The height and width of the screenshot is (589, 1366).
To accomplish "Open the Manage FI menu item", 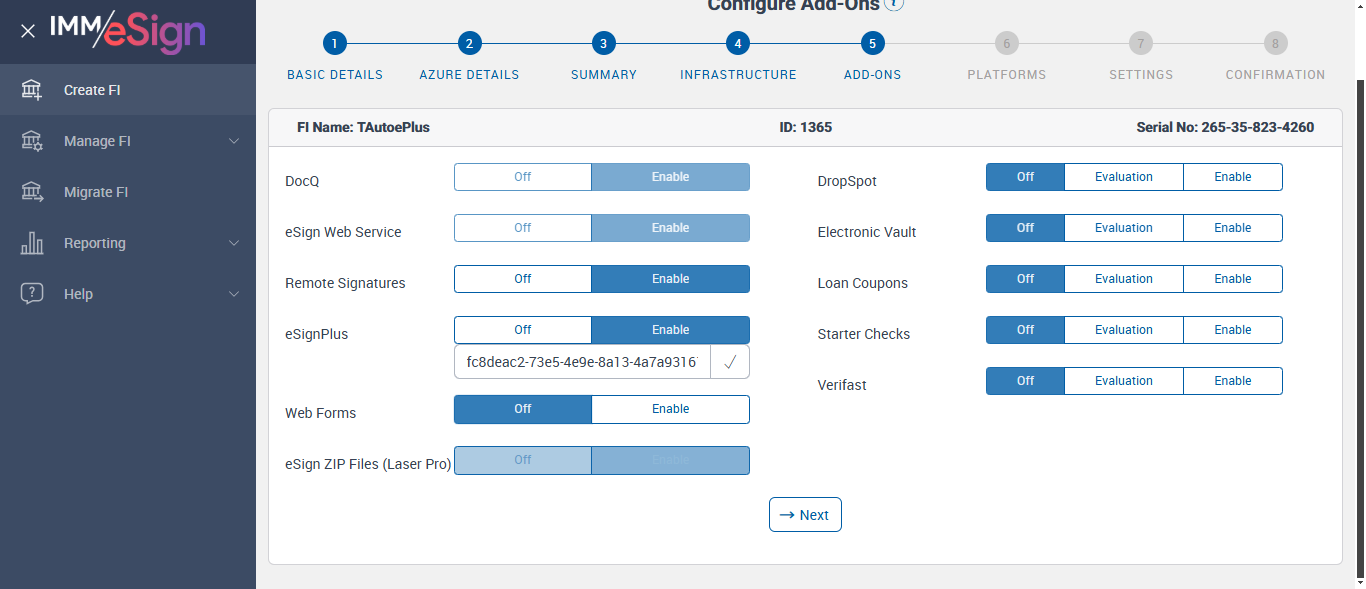I will pyautogui.click(x=128, y=141).
